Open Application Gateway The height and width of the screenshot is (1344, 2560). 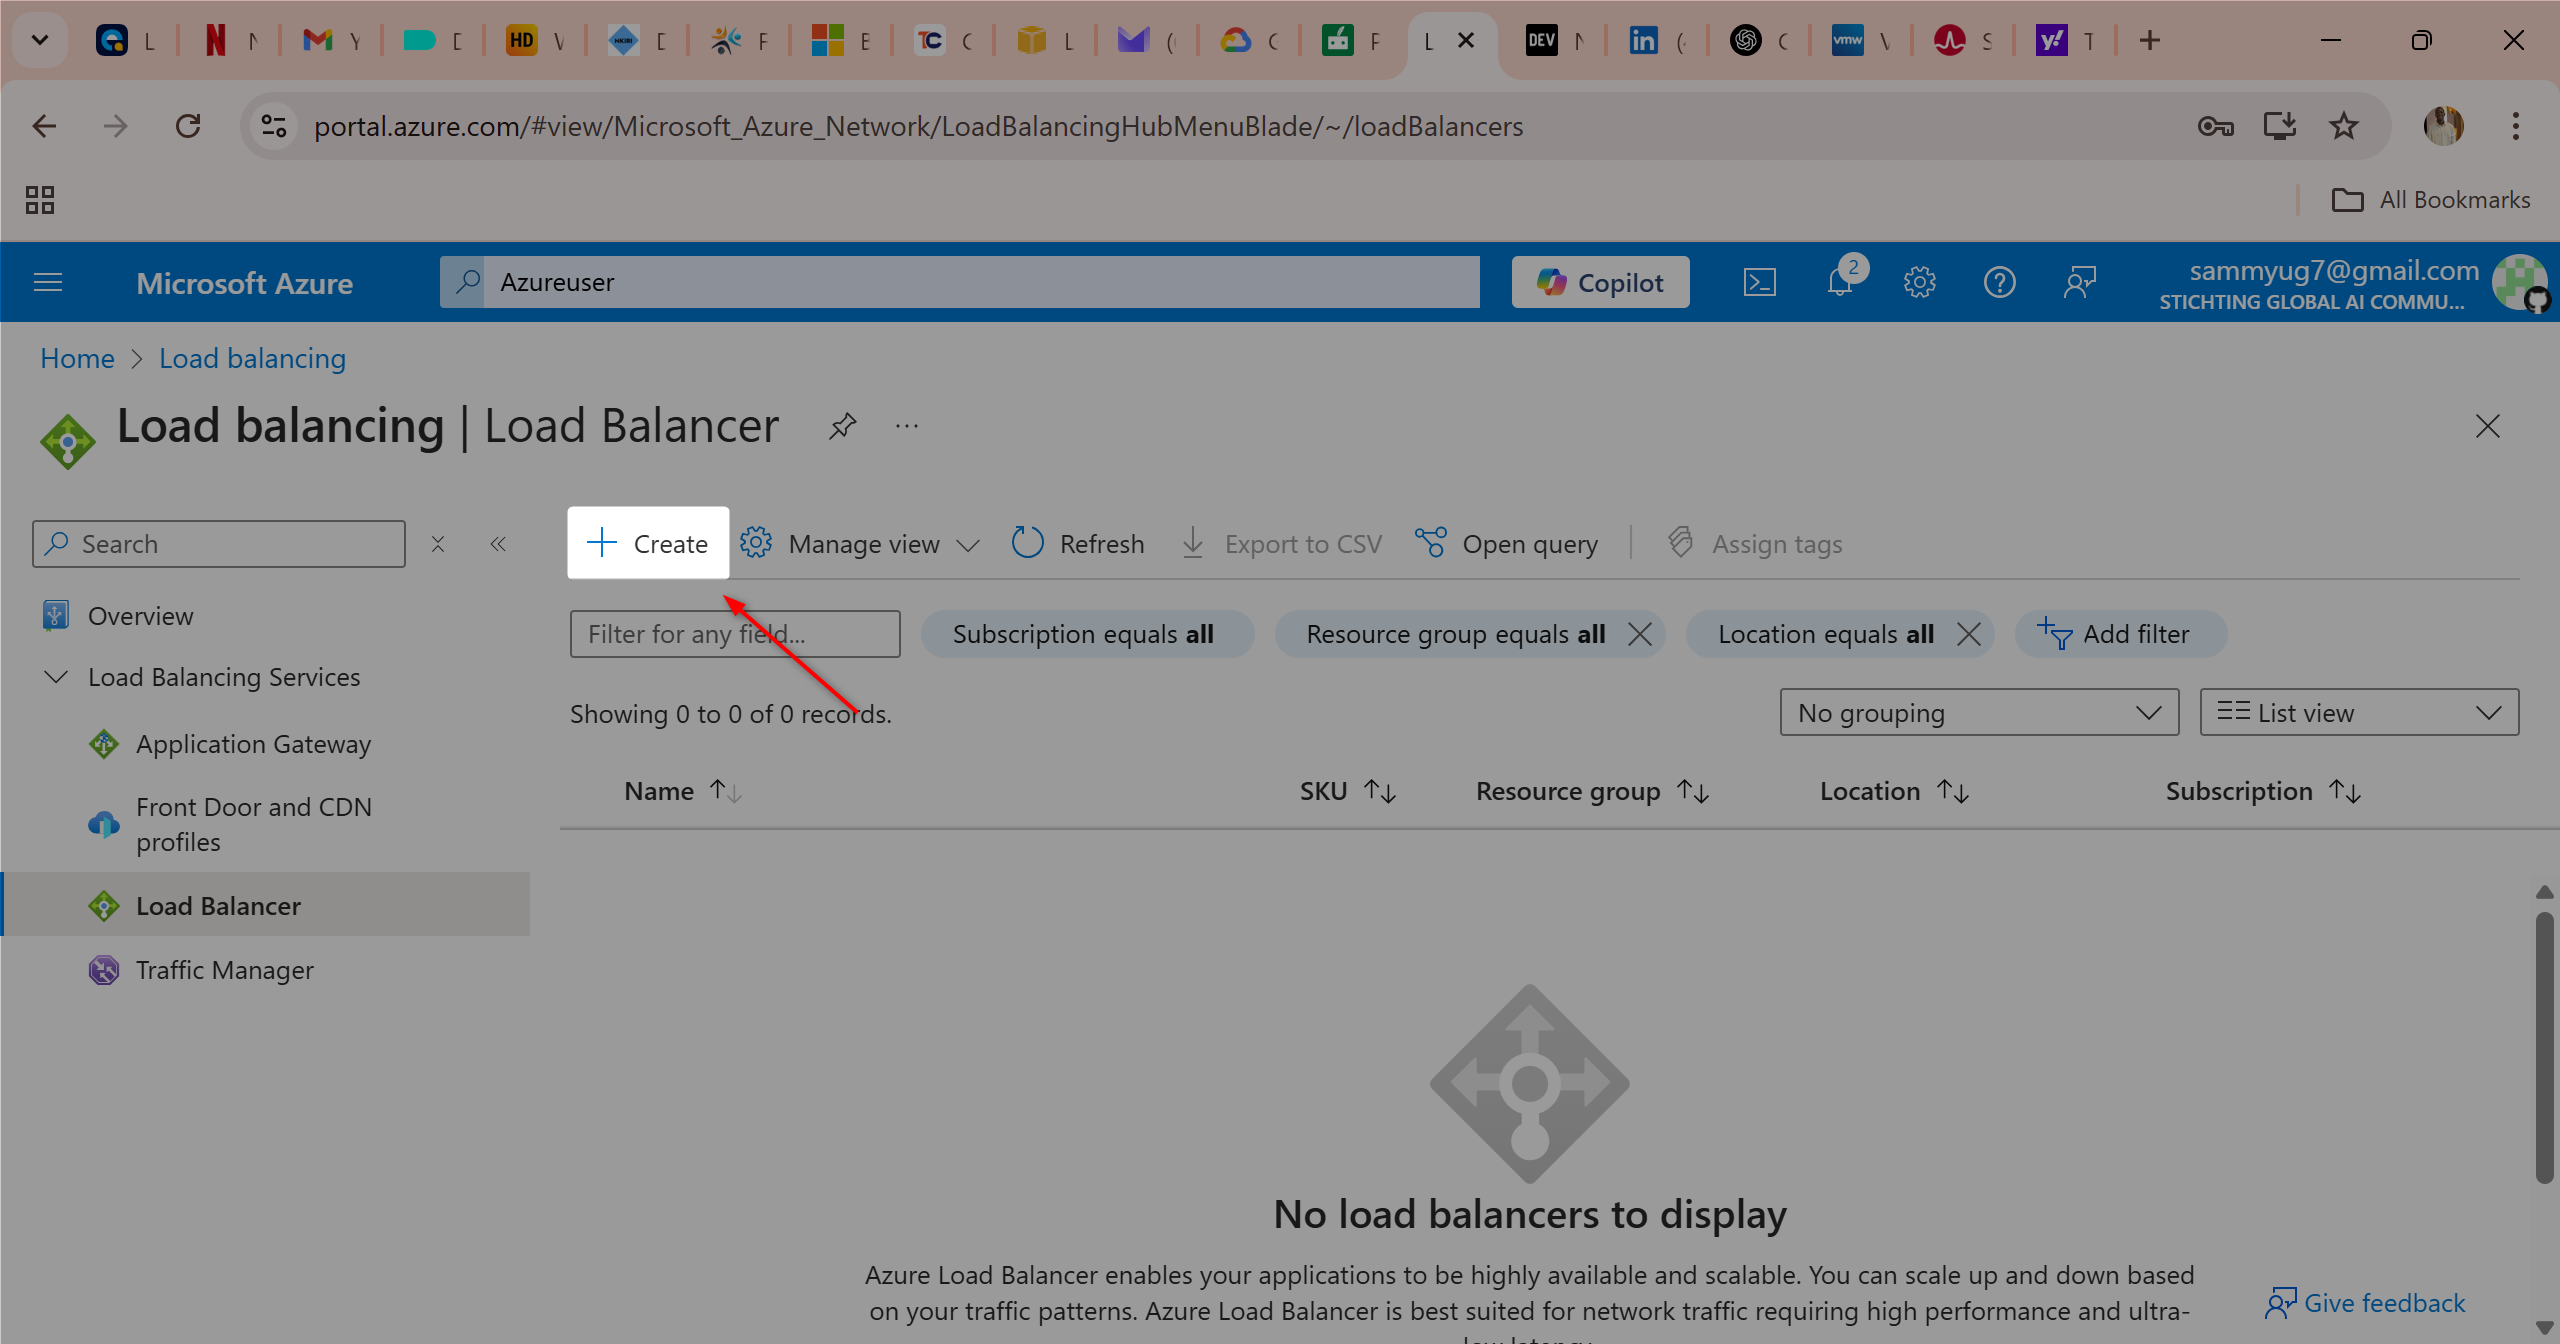point(253,744)
